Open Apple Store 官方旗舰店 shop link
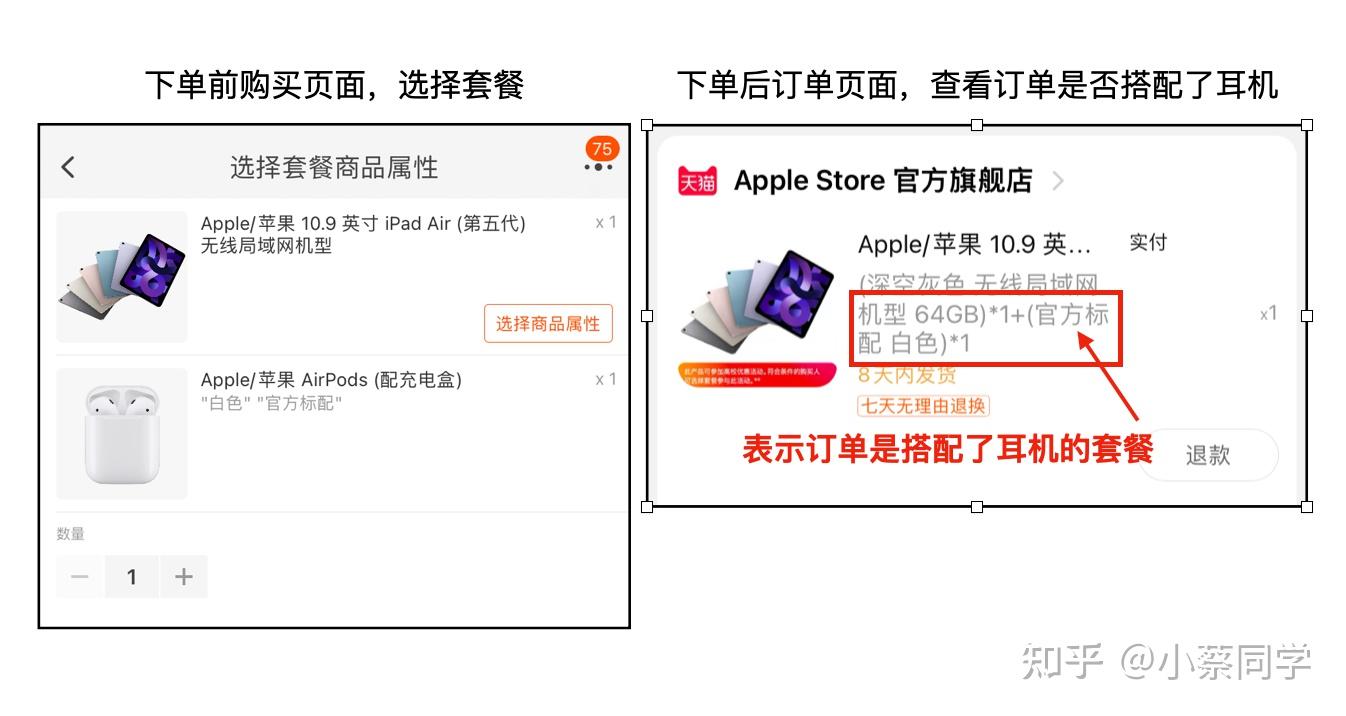Screen dimensions: 1346x716 tap(883, 181)
